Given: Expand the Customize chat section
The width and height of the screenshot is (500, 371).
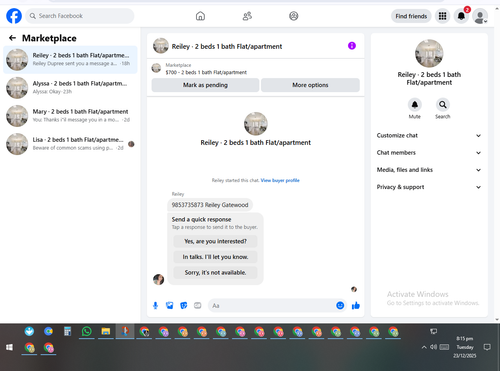Looking at the screenshot, I should (x=429, y=136).
